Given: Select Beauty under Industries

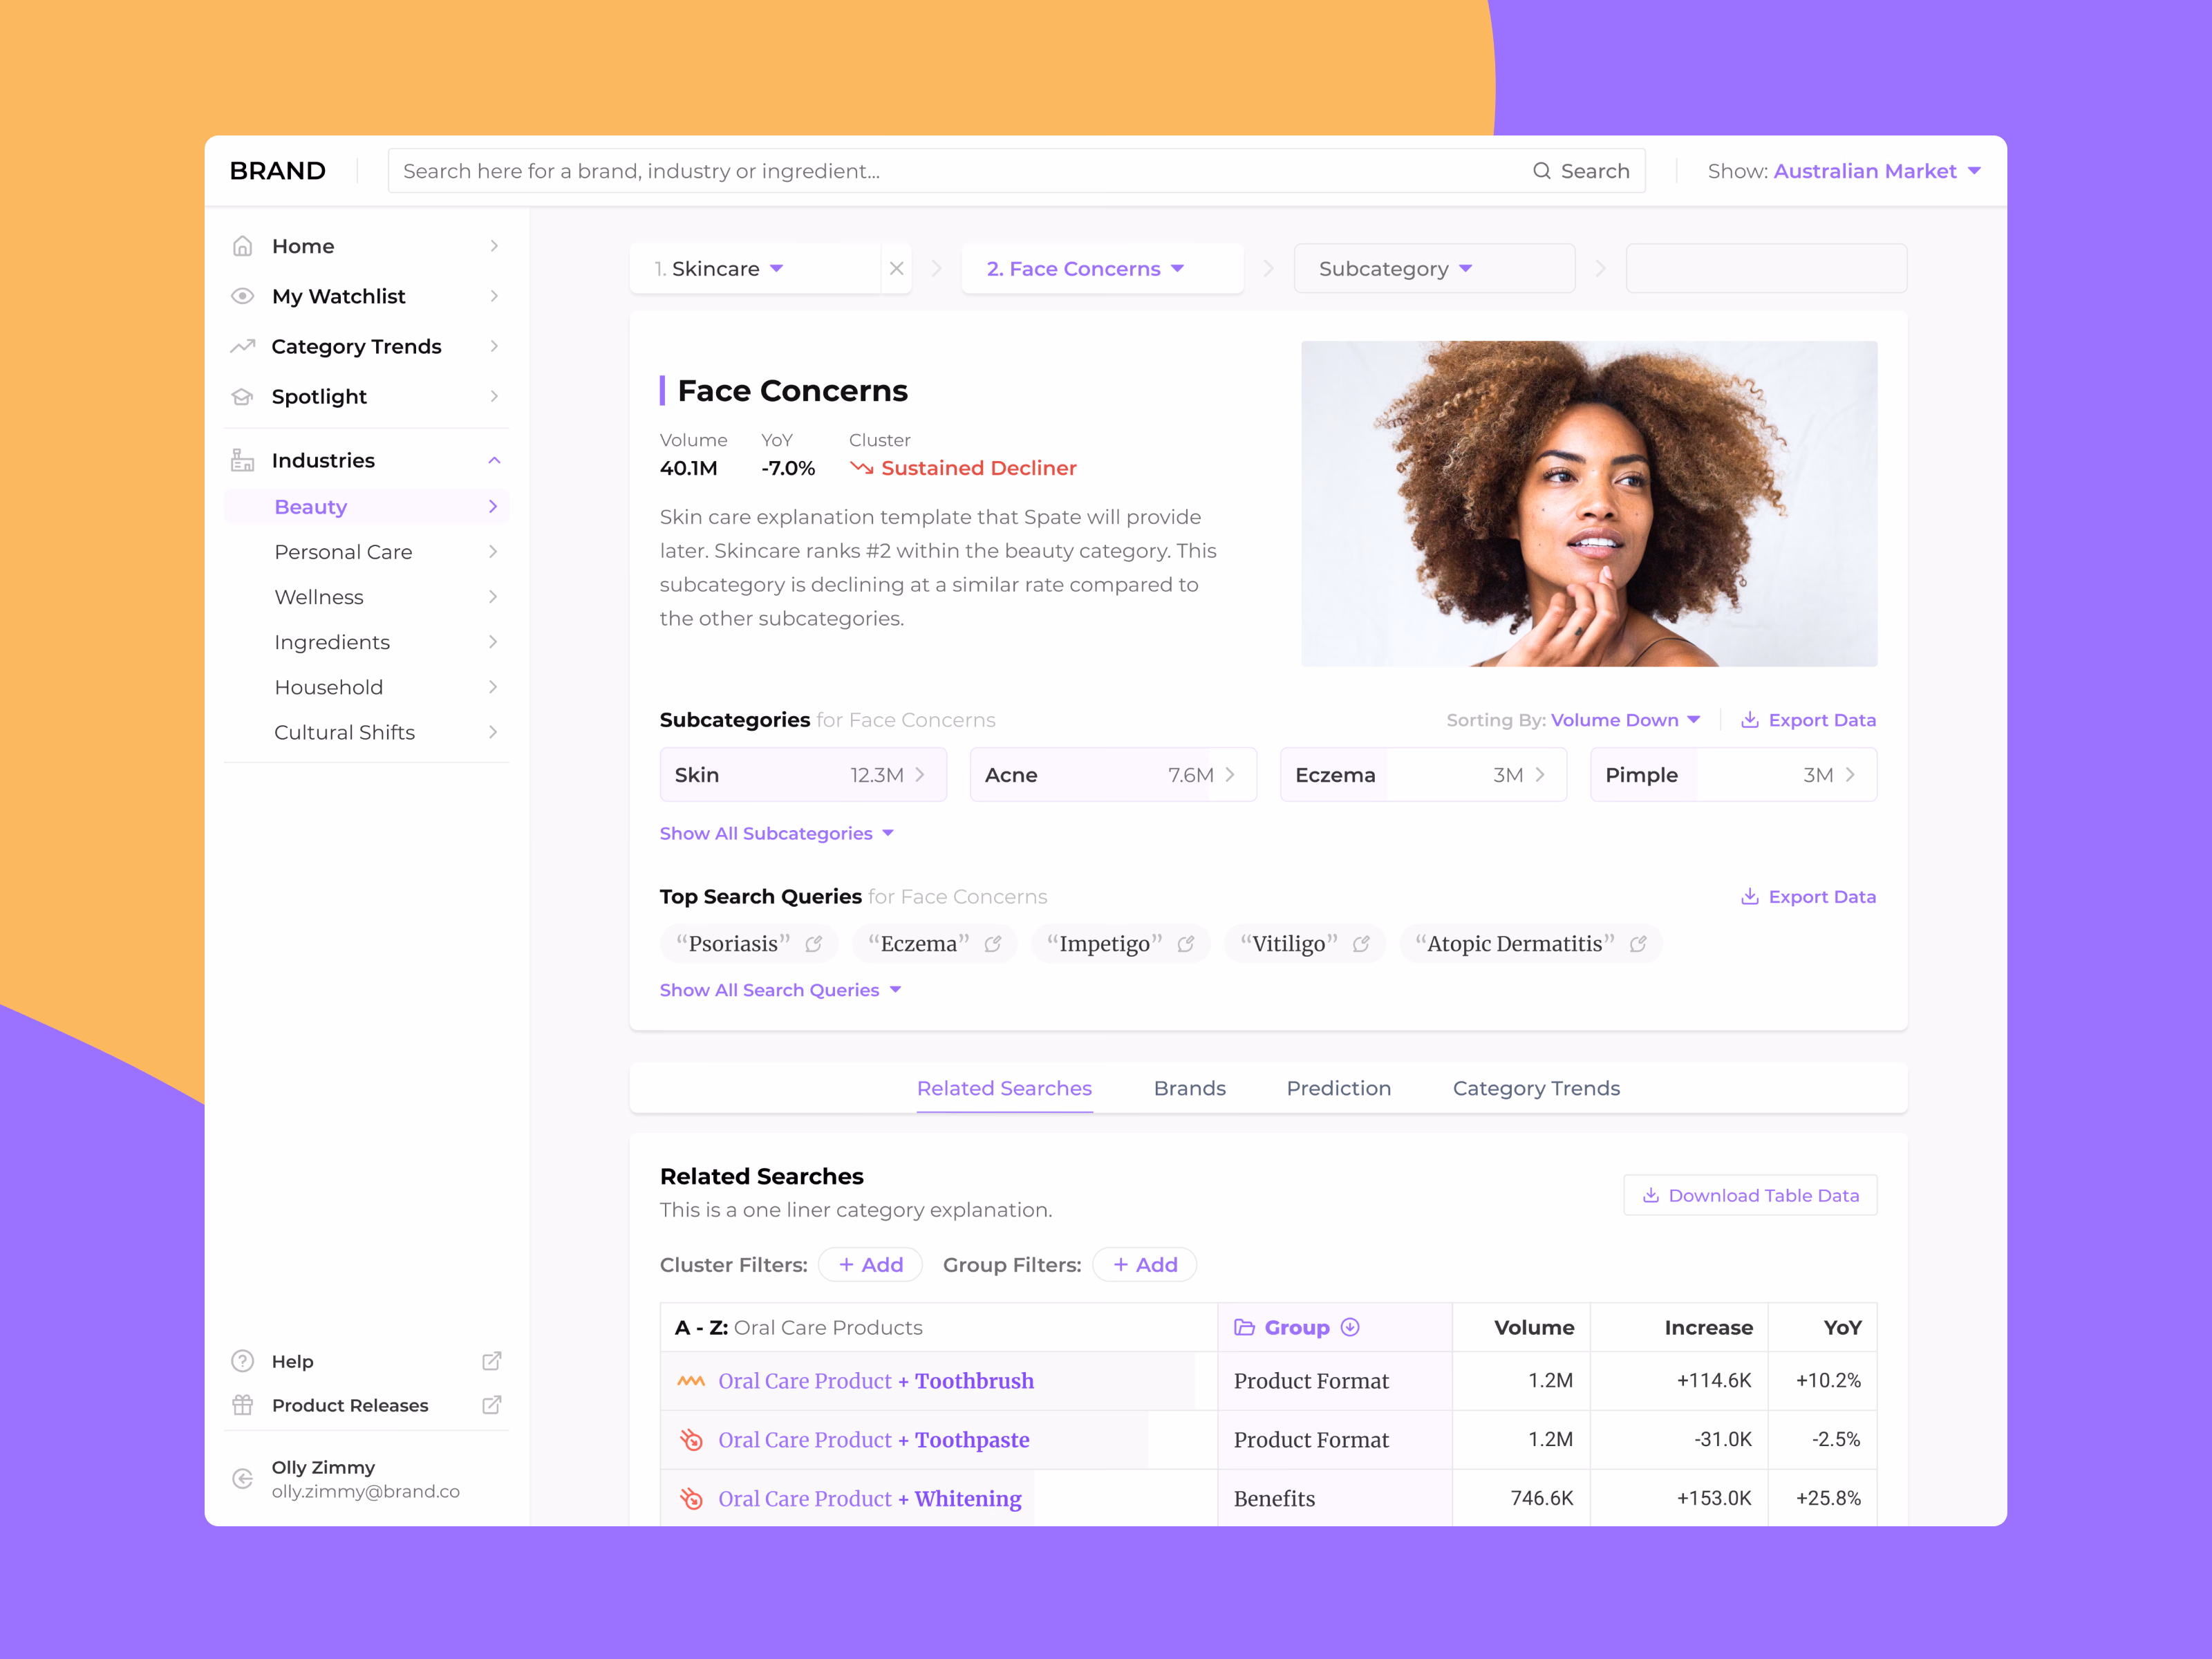Looking at the screenshot, I should (367, 507).
